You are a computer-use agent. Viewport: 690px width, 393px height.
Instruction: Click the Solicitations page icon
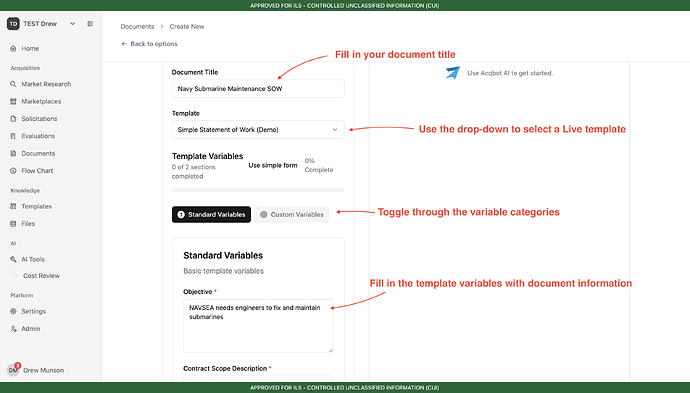tap(13, 119)
